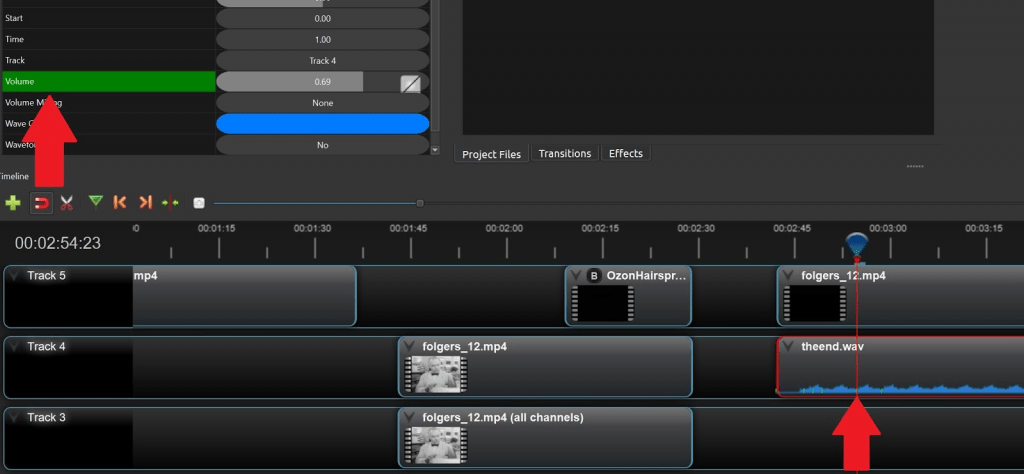Select Track 4 folgers_12.mp4 clip thumbnail

click(436, 375)
